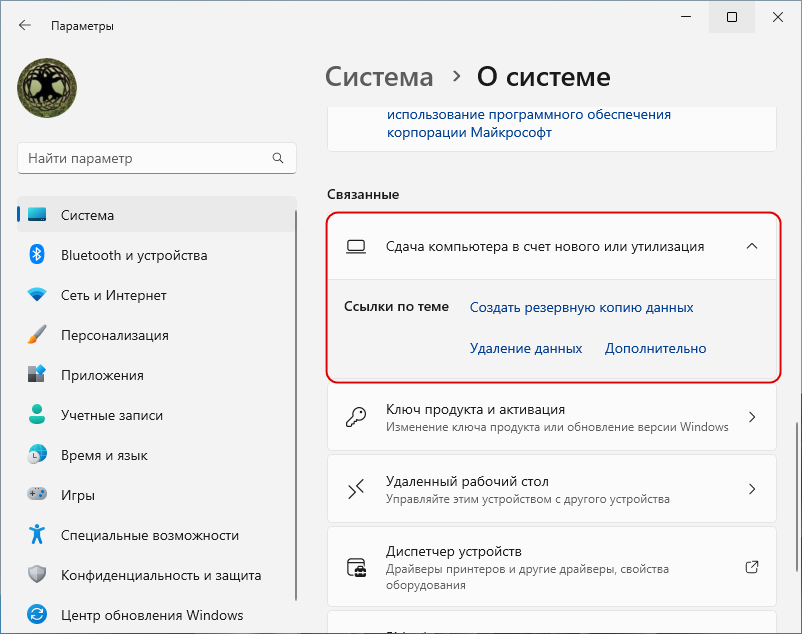Click the Диспетчер устройств external link icon
The image size is (802, 634).
[x=751, y=567]
